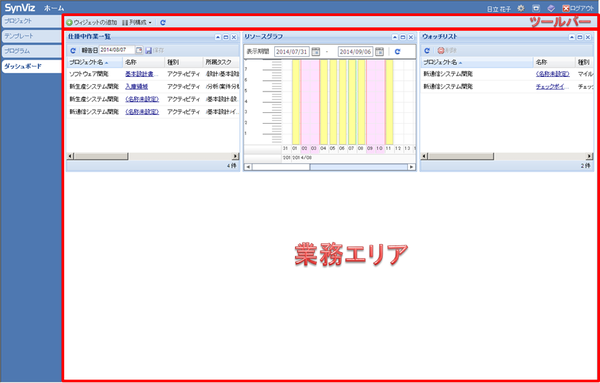Open the 基本設計書 link in ソフトウェア開発 row
This screenshot has width=600, height=383.
[x=141, y=74]
